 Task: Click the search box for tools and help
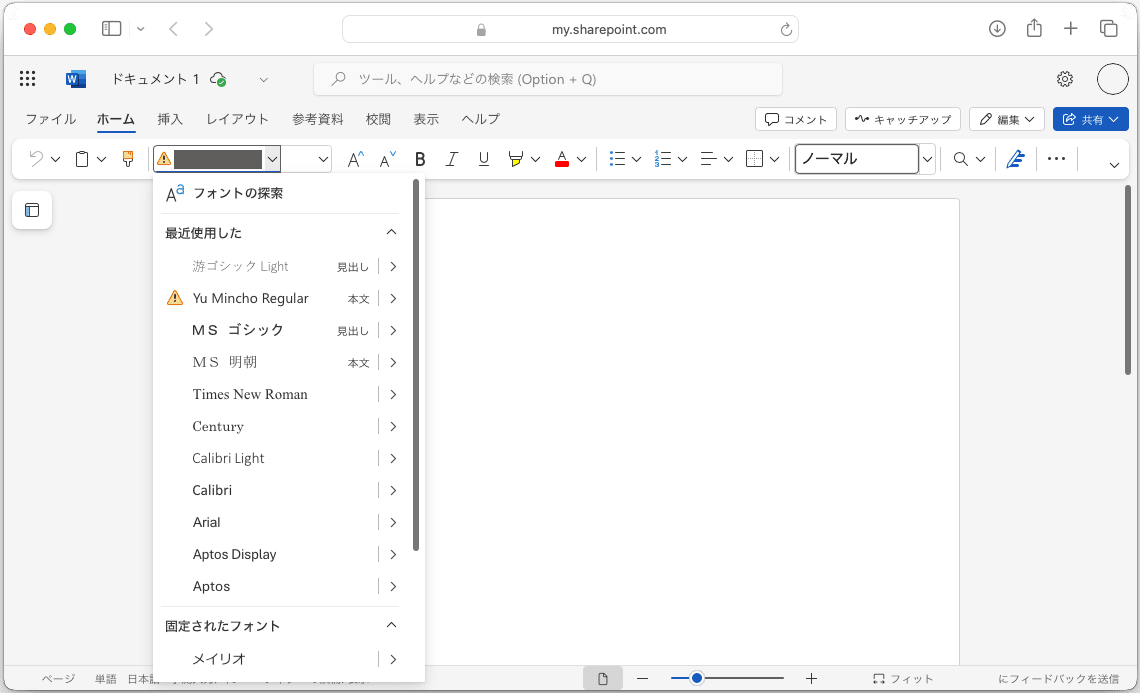(548, 79)
